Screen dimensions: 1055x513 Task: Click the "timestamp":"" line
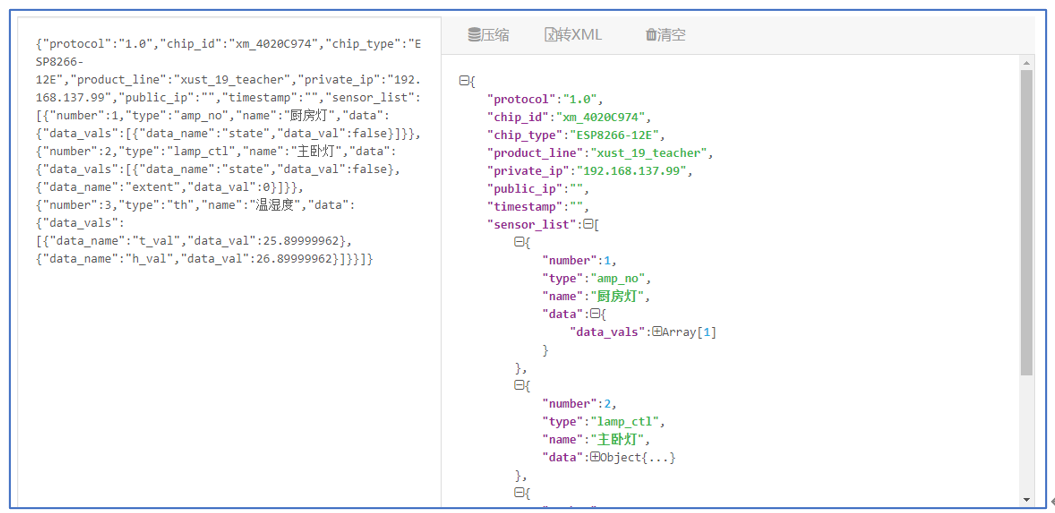(538, 207)
